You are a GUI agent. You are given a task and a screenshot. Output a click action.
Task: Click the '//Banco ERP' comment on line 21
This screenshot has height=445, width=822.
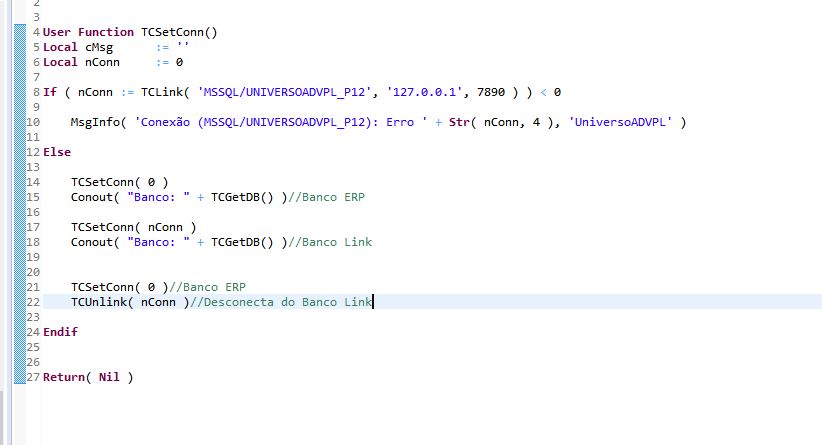[207, 287]
